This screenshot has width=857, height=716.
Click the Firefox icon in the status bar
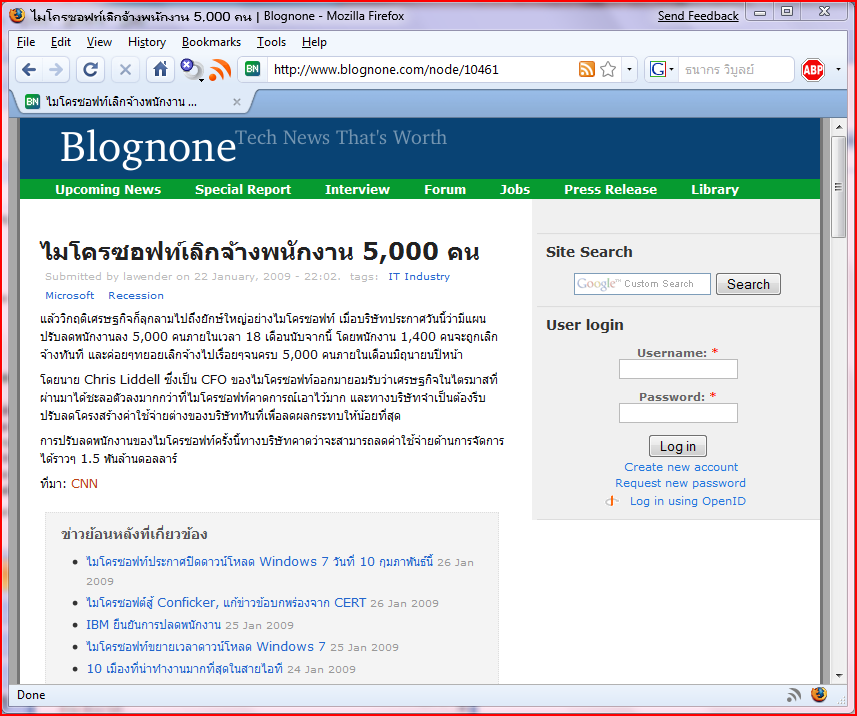click(x=819, y=694)
